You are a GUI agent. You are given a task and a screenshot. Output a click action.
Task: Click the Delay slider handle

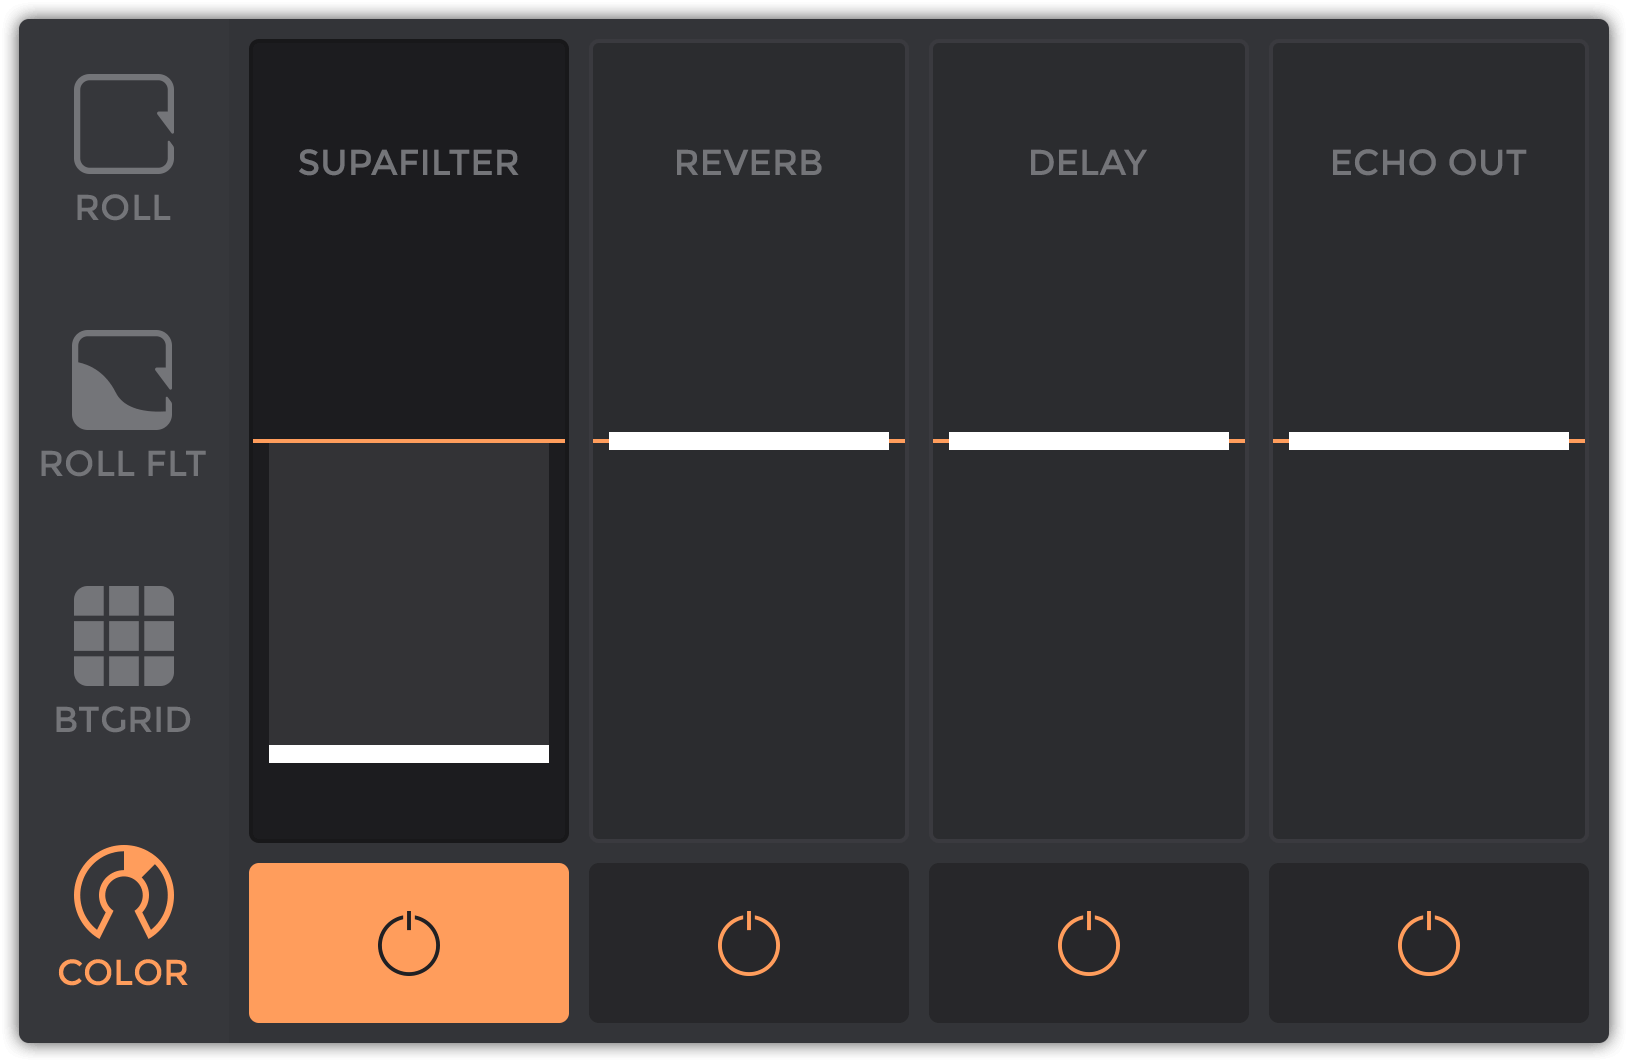(x=1089, y=441)
